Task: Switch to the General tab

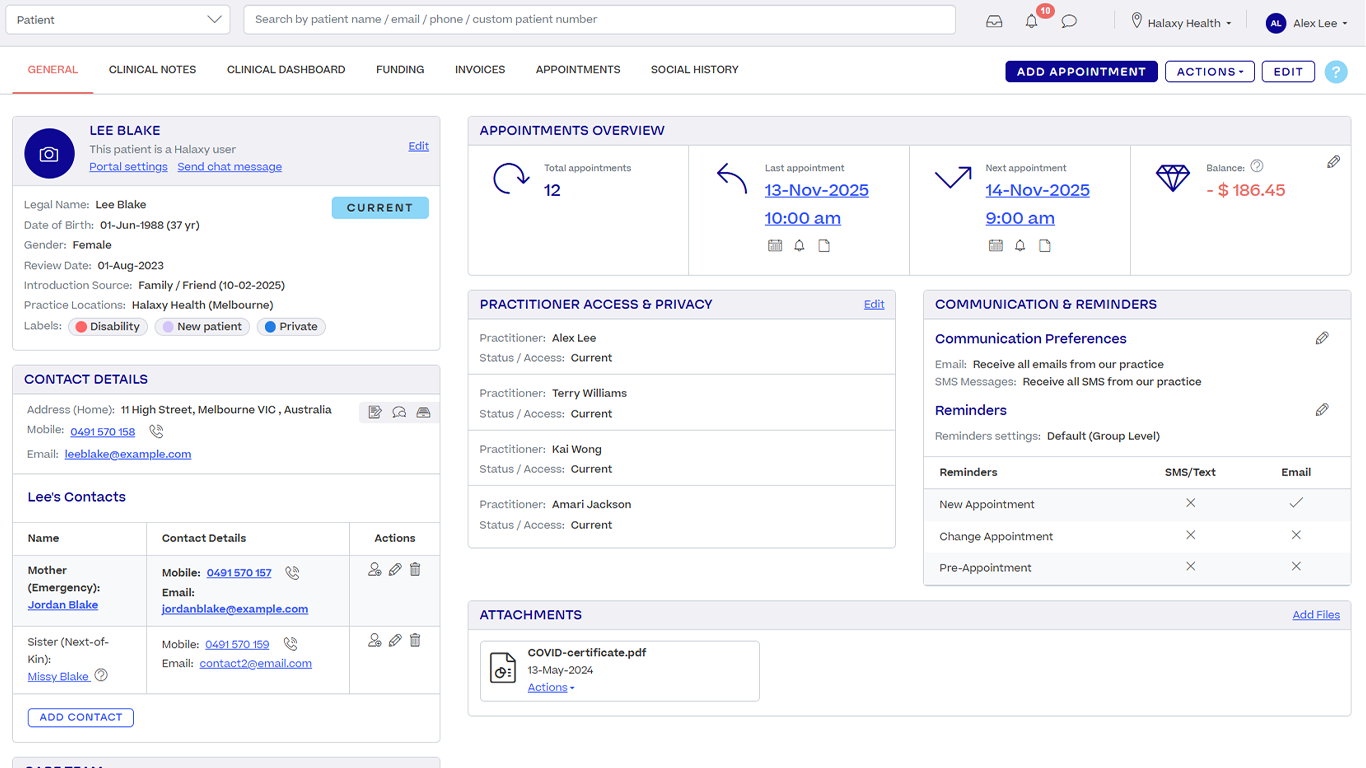Action: 53,70
